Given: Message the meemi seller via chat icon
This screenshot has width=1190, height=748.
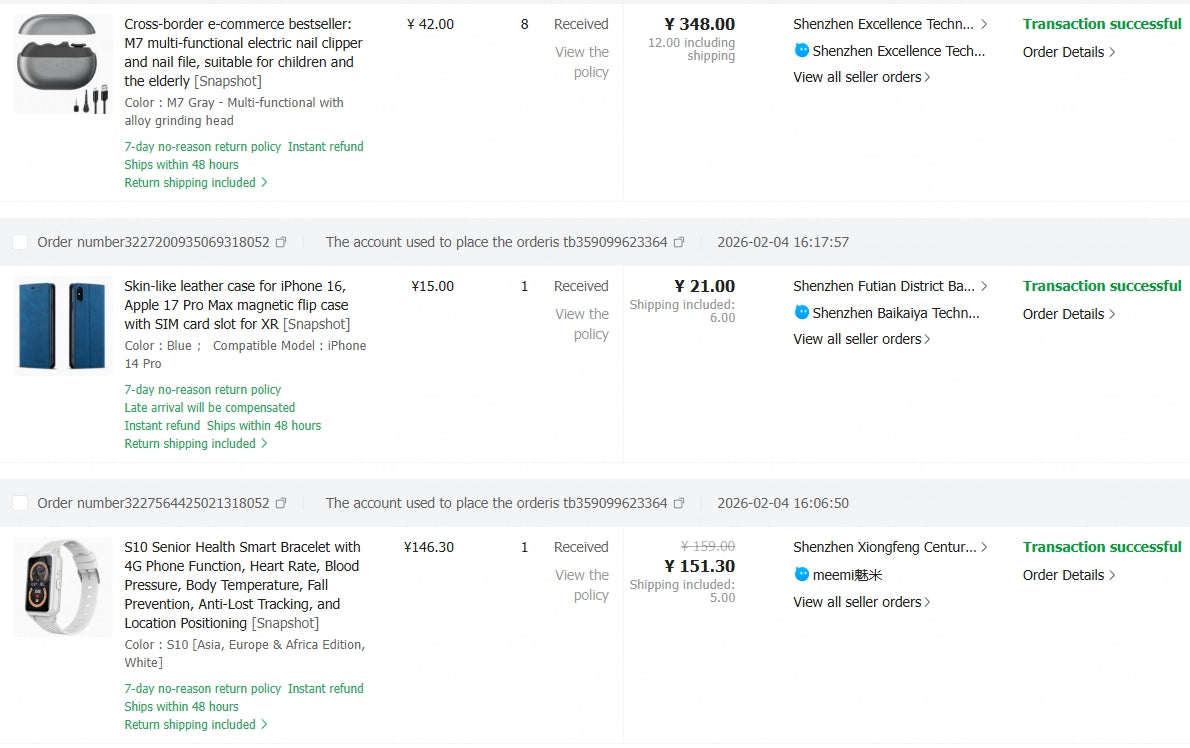Looking at the screenshot, I should (x=802, y=574).
